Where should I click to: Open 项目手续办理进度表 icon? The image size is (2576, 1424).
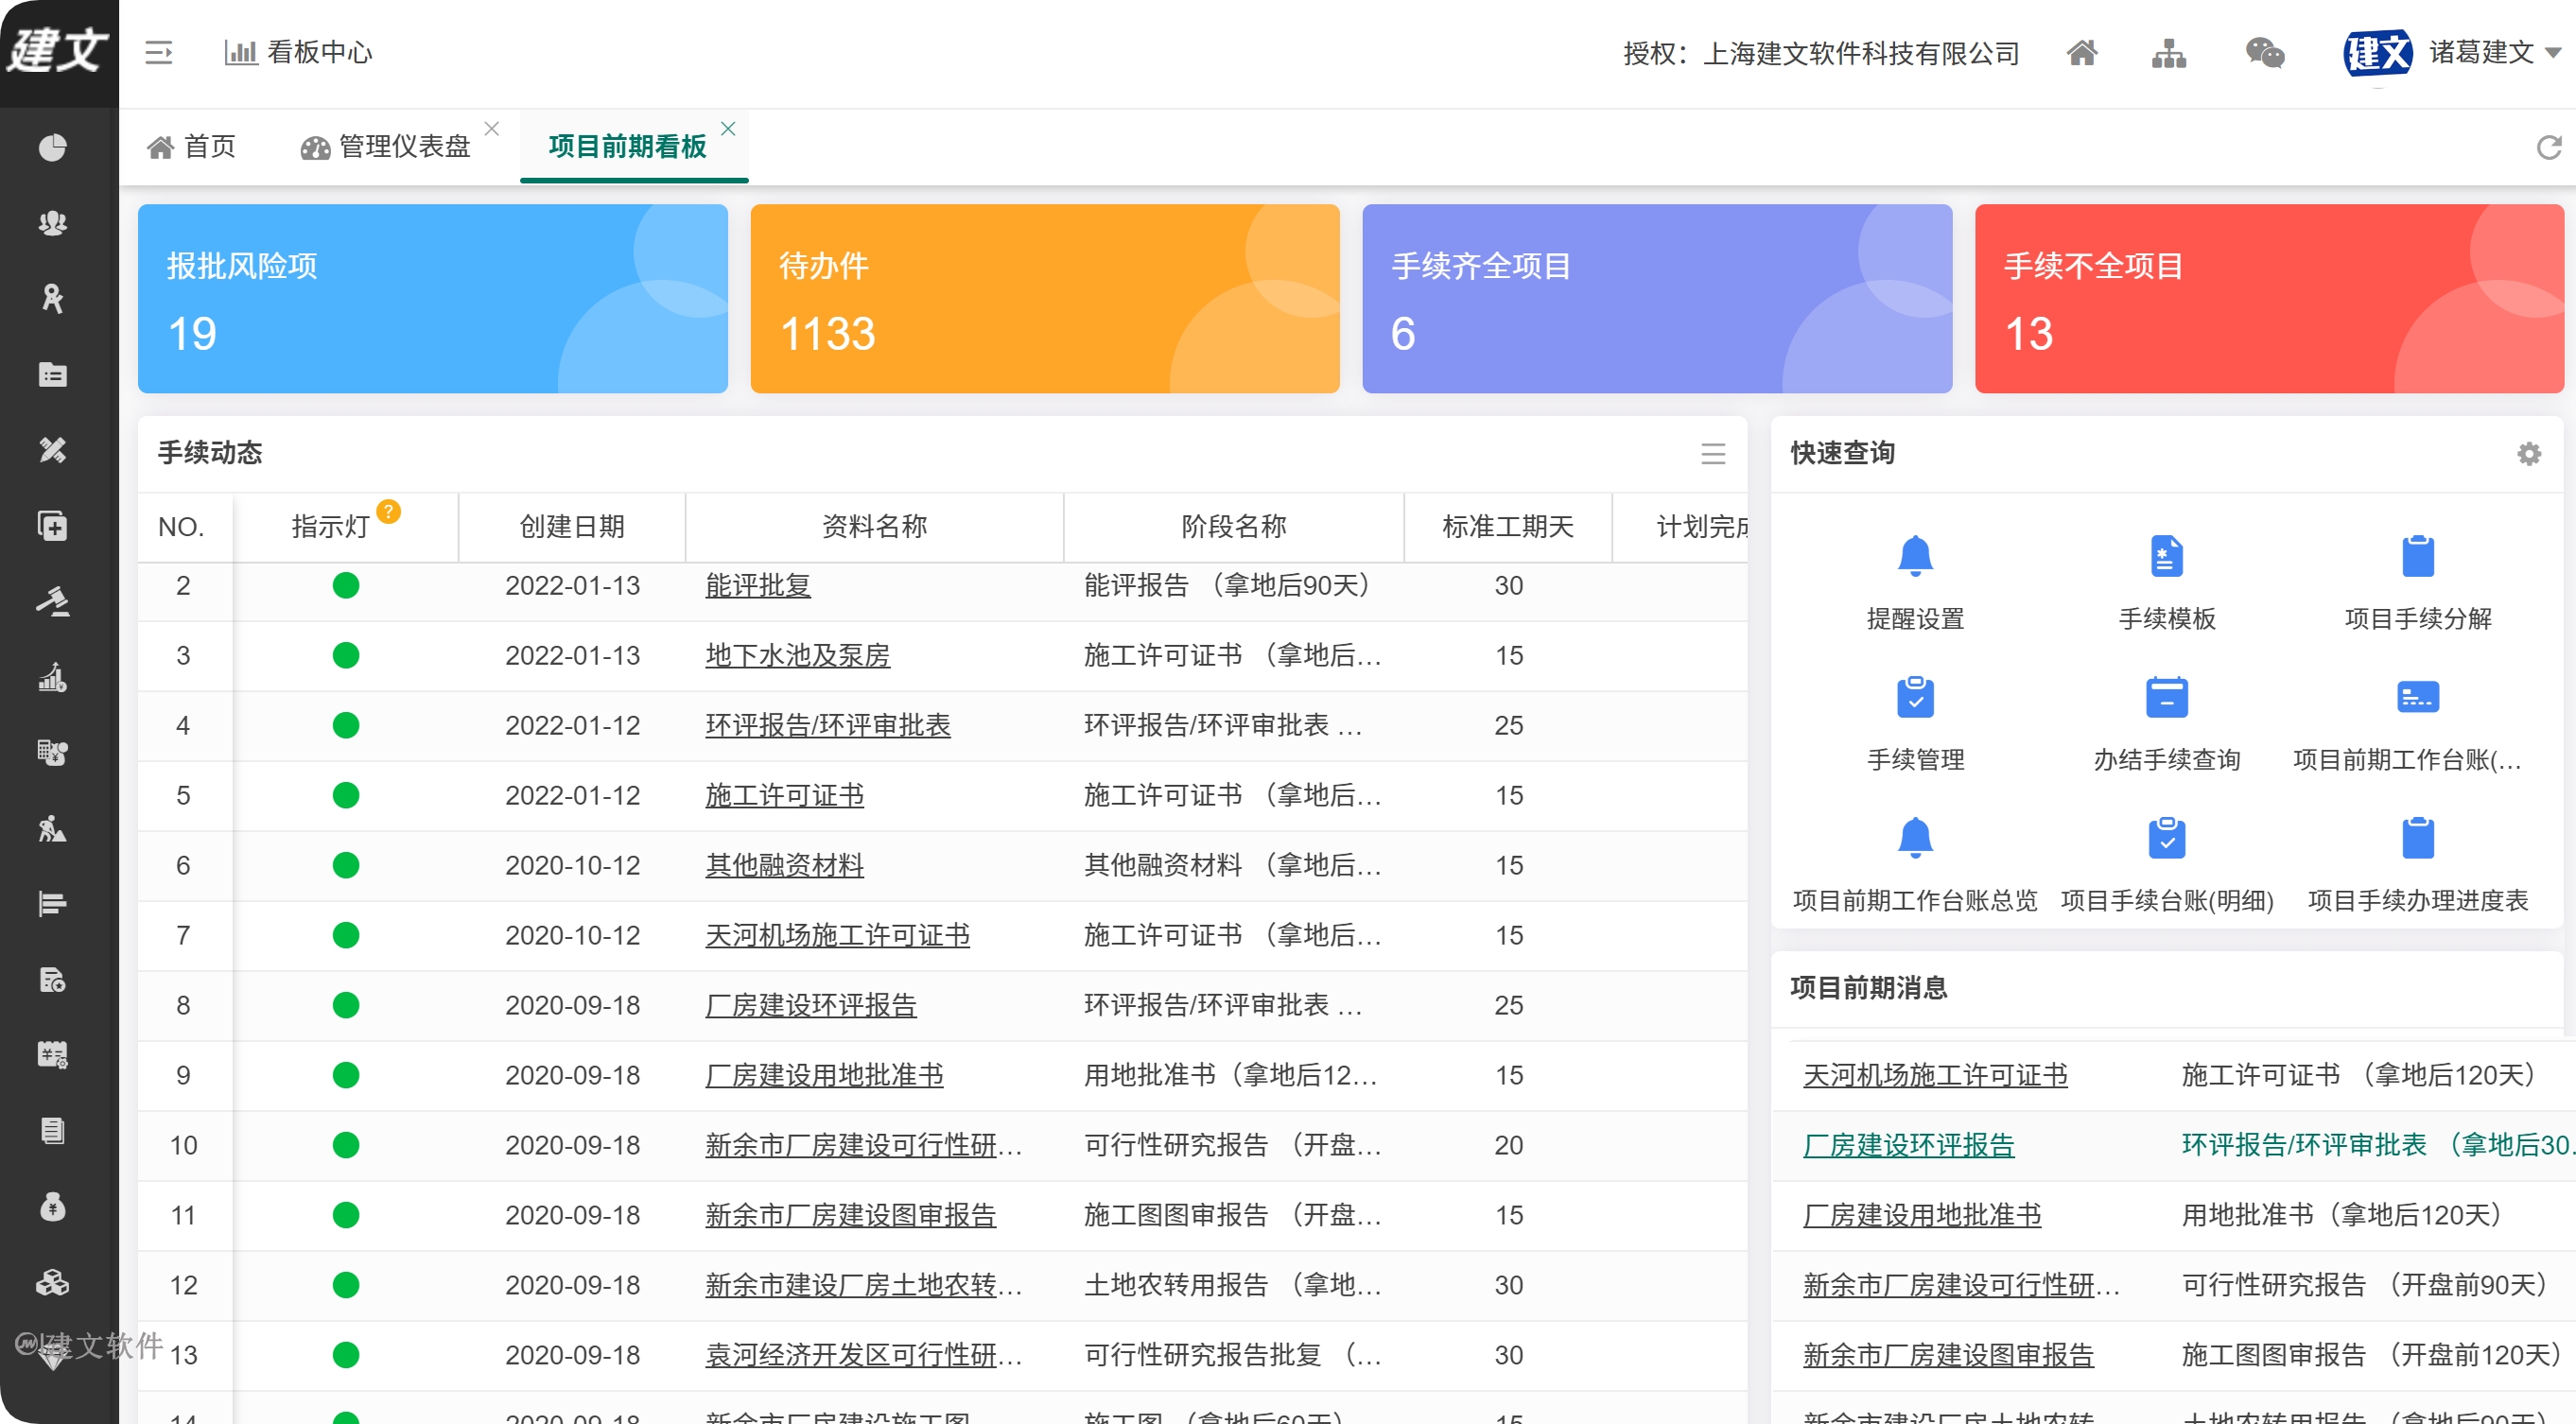click(2417, 838)
